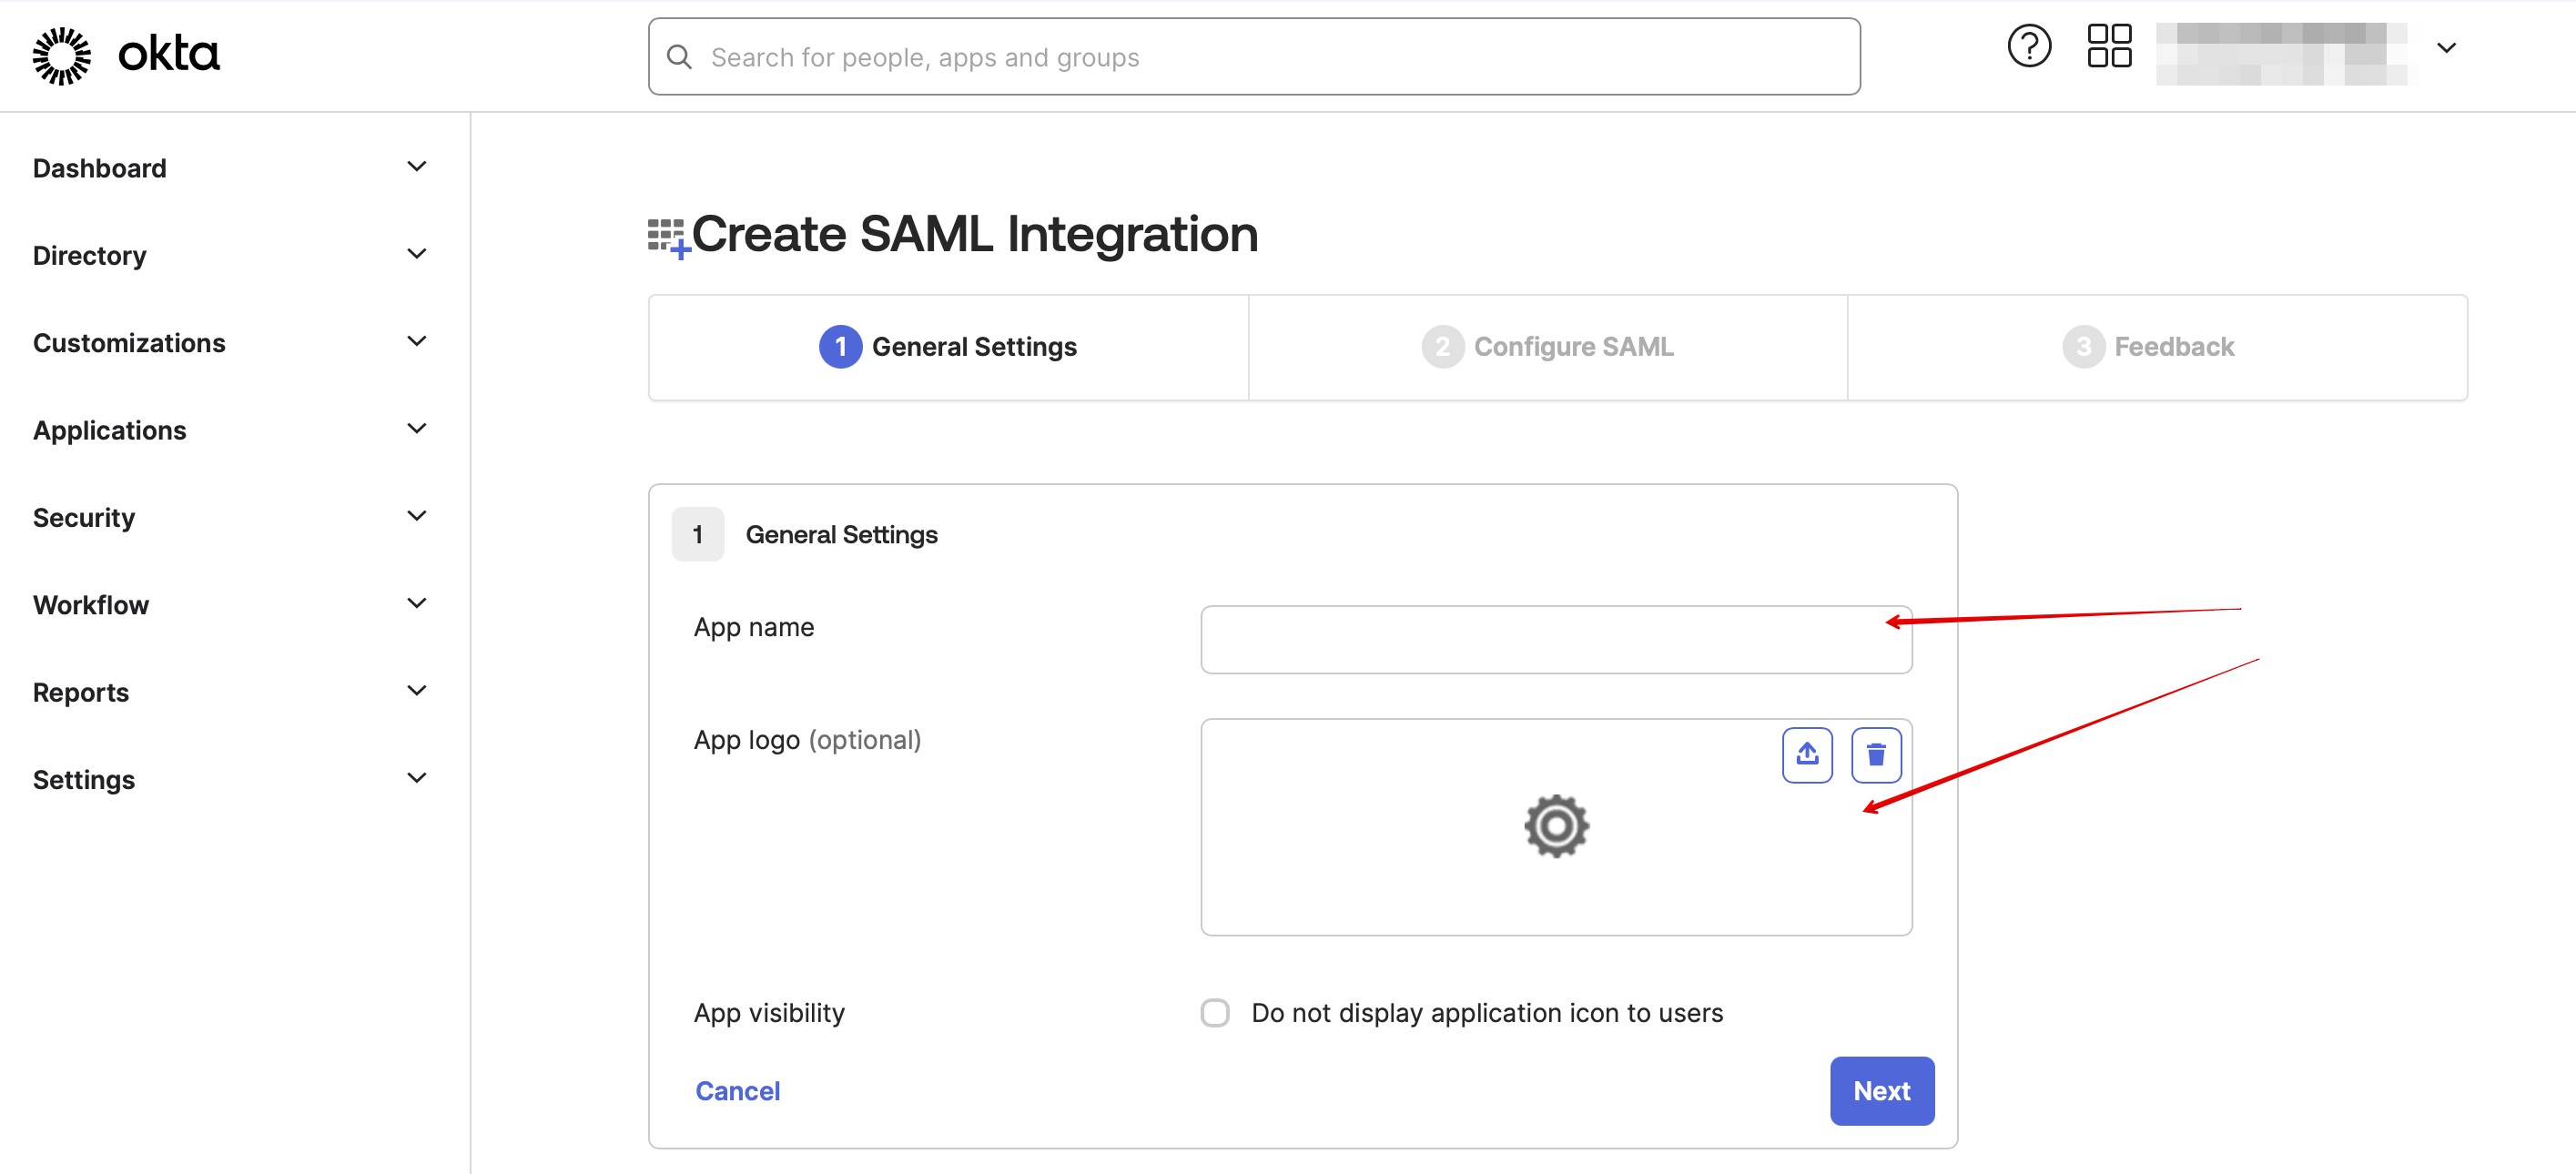Open the help question mark icon
Viewport: 2576px width, 1174px height.
point(2028,47)
